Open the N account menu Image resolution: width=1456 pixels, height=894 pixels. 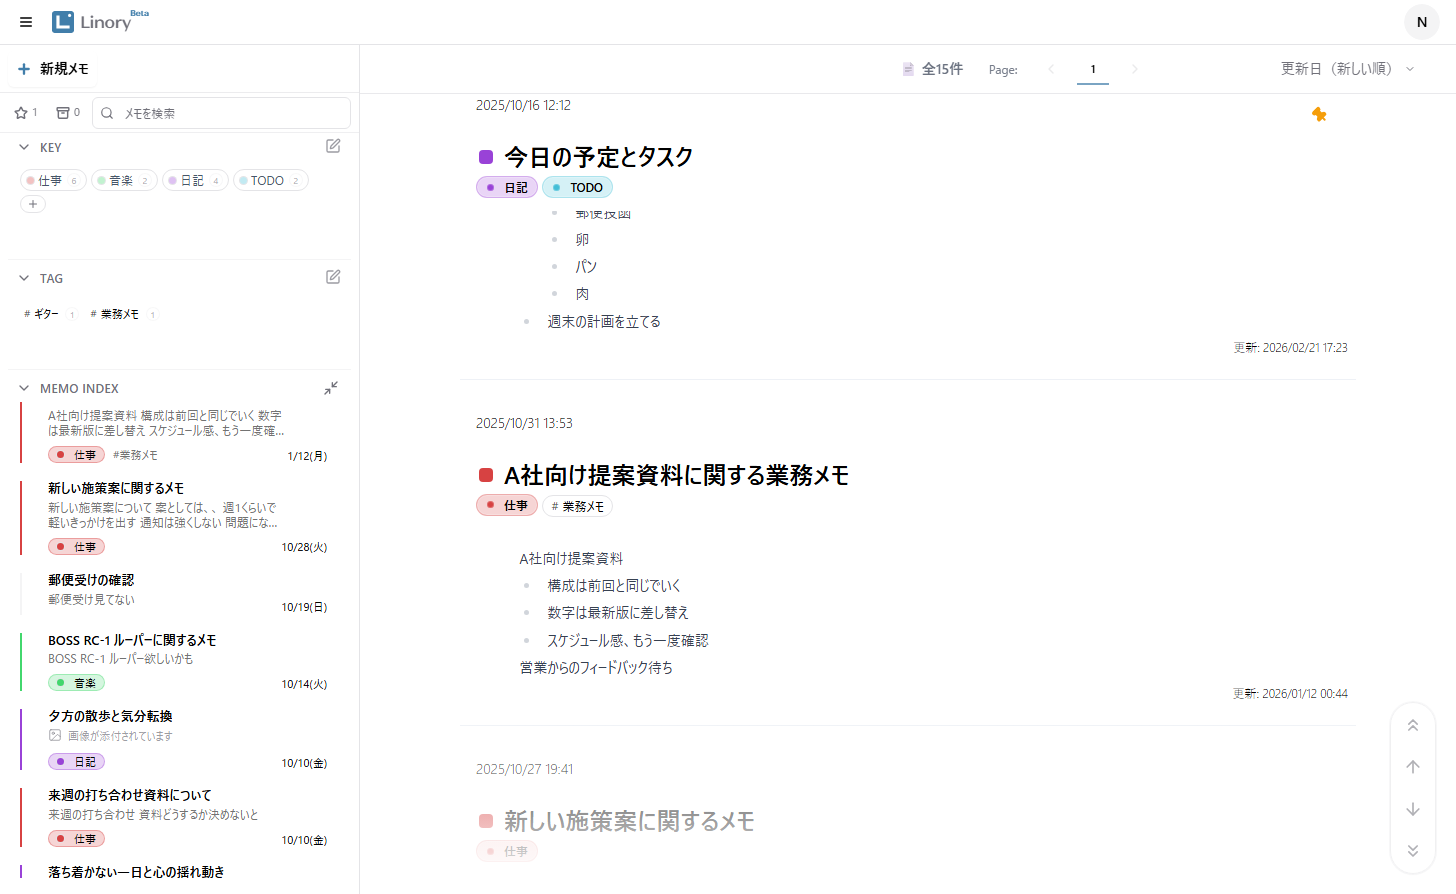click(1421, 21)
